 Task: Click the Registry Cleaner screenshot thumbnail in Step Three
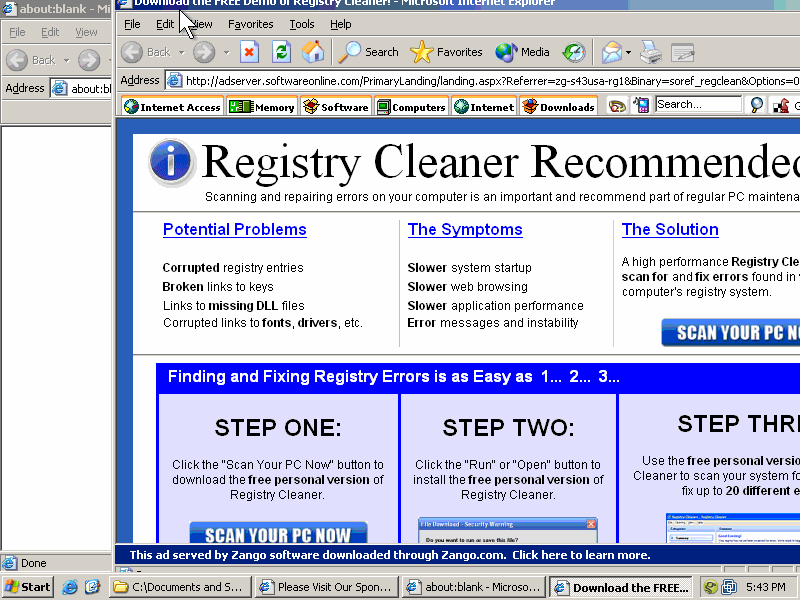pyautogui.click(x=733, y=528)
